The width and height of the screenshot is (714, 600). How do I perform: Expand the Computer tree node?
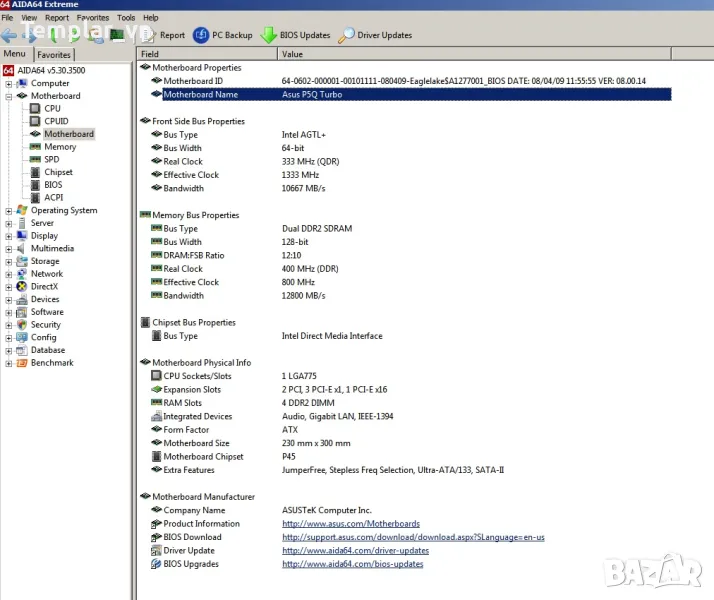click(9, 84)
